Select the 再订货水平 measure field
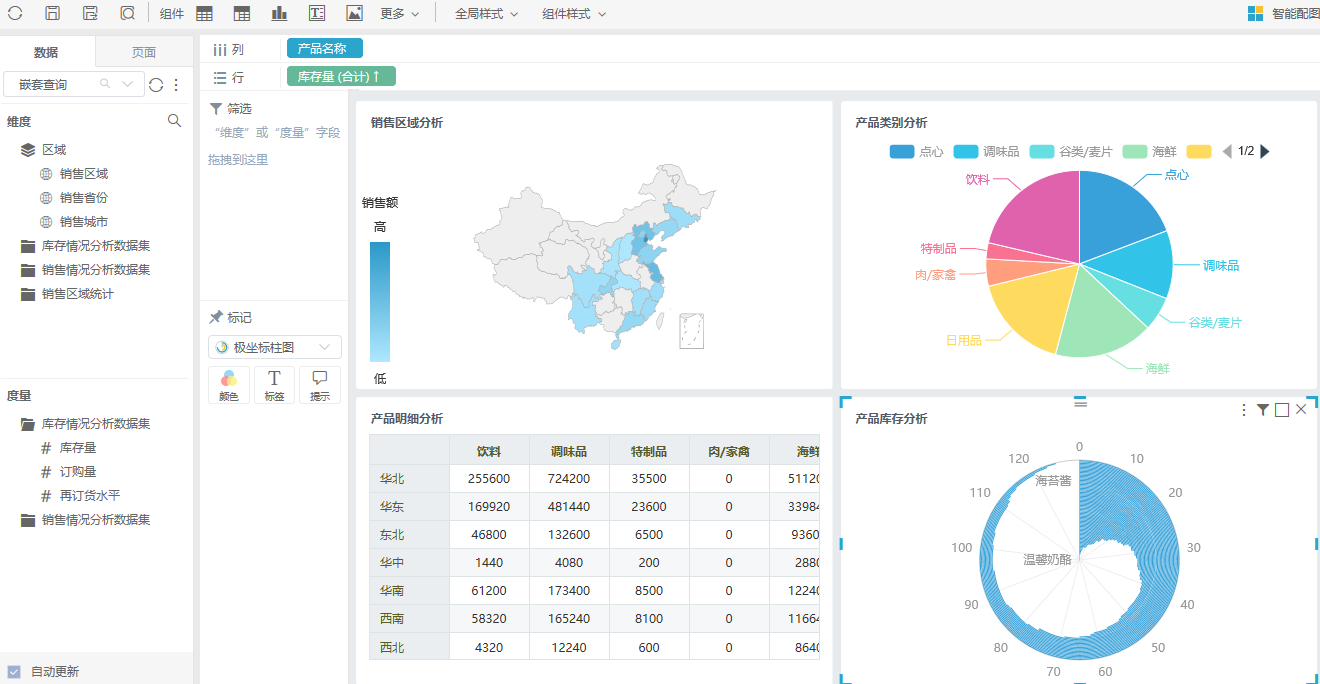 tap(90, 496)
